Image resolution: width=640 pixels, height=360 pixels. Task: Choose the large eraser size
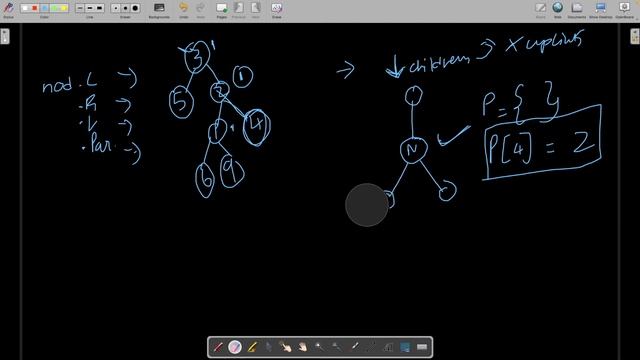pyautogui.click(x=135, y=8)
